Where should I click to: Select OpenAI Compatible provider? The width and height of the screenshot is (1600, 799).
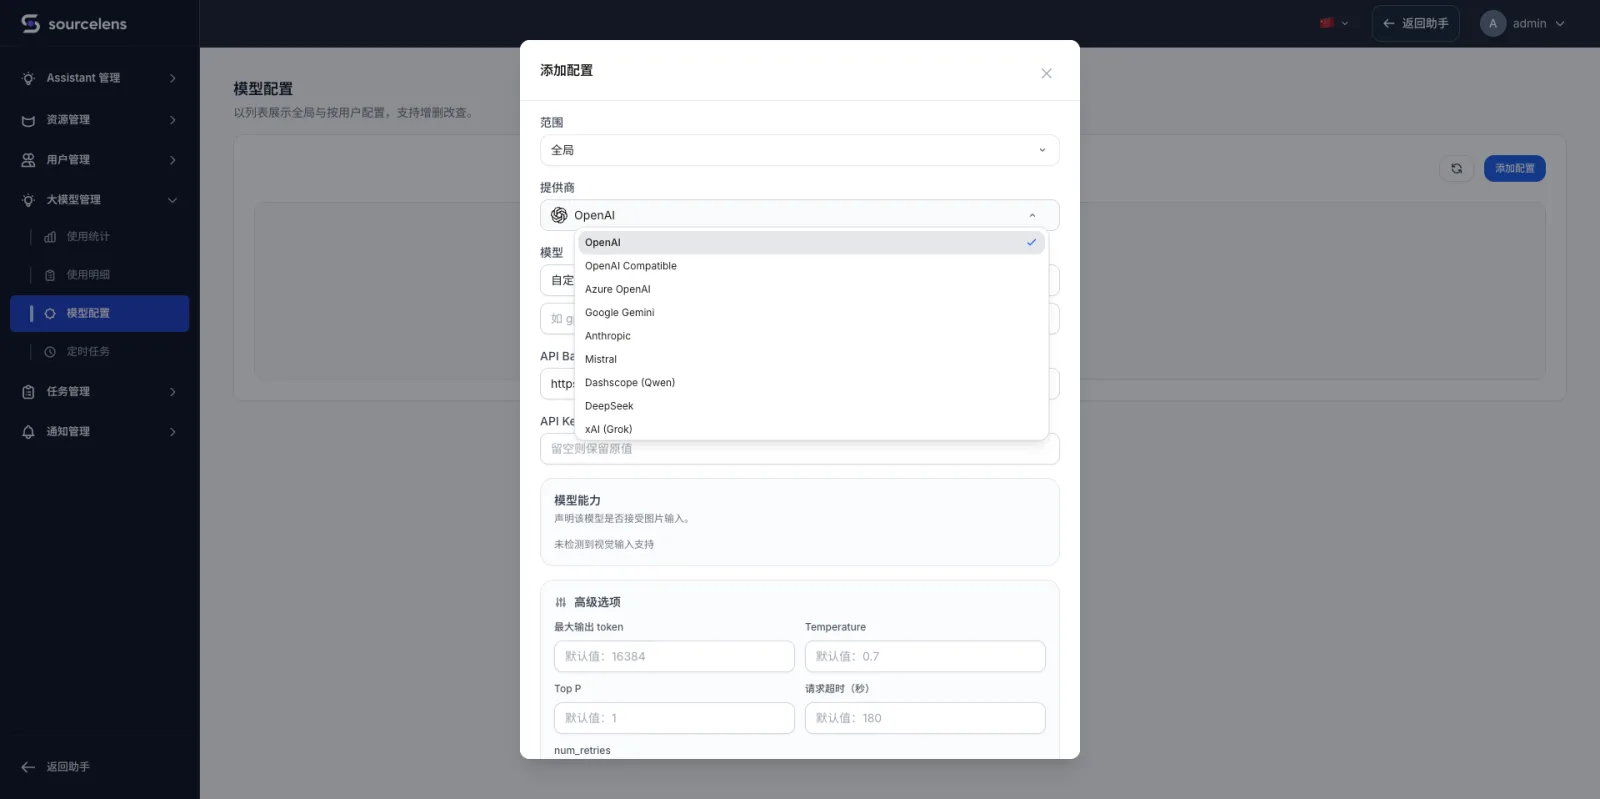(811, 266)
